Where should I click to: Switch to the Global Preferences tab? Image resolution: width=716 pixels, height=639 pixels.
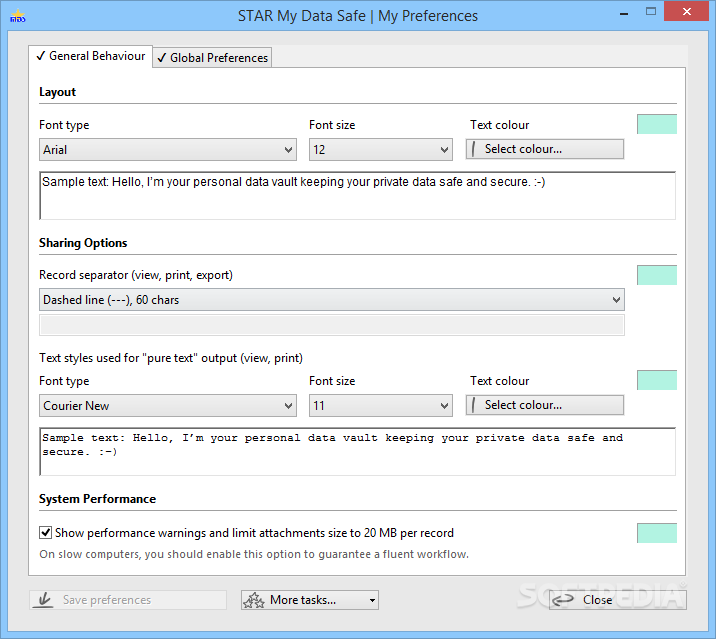[x=212, y=58]
